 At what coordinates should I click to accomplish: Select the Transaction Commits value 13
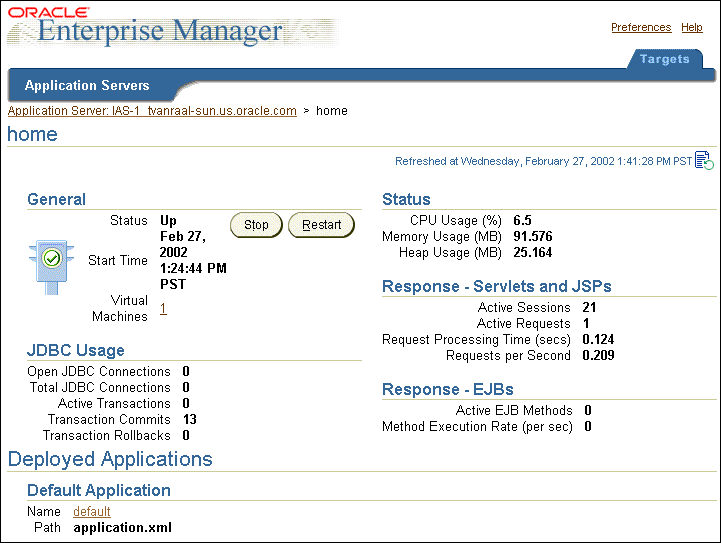[x=190, y=419]
